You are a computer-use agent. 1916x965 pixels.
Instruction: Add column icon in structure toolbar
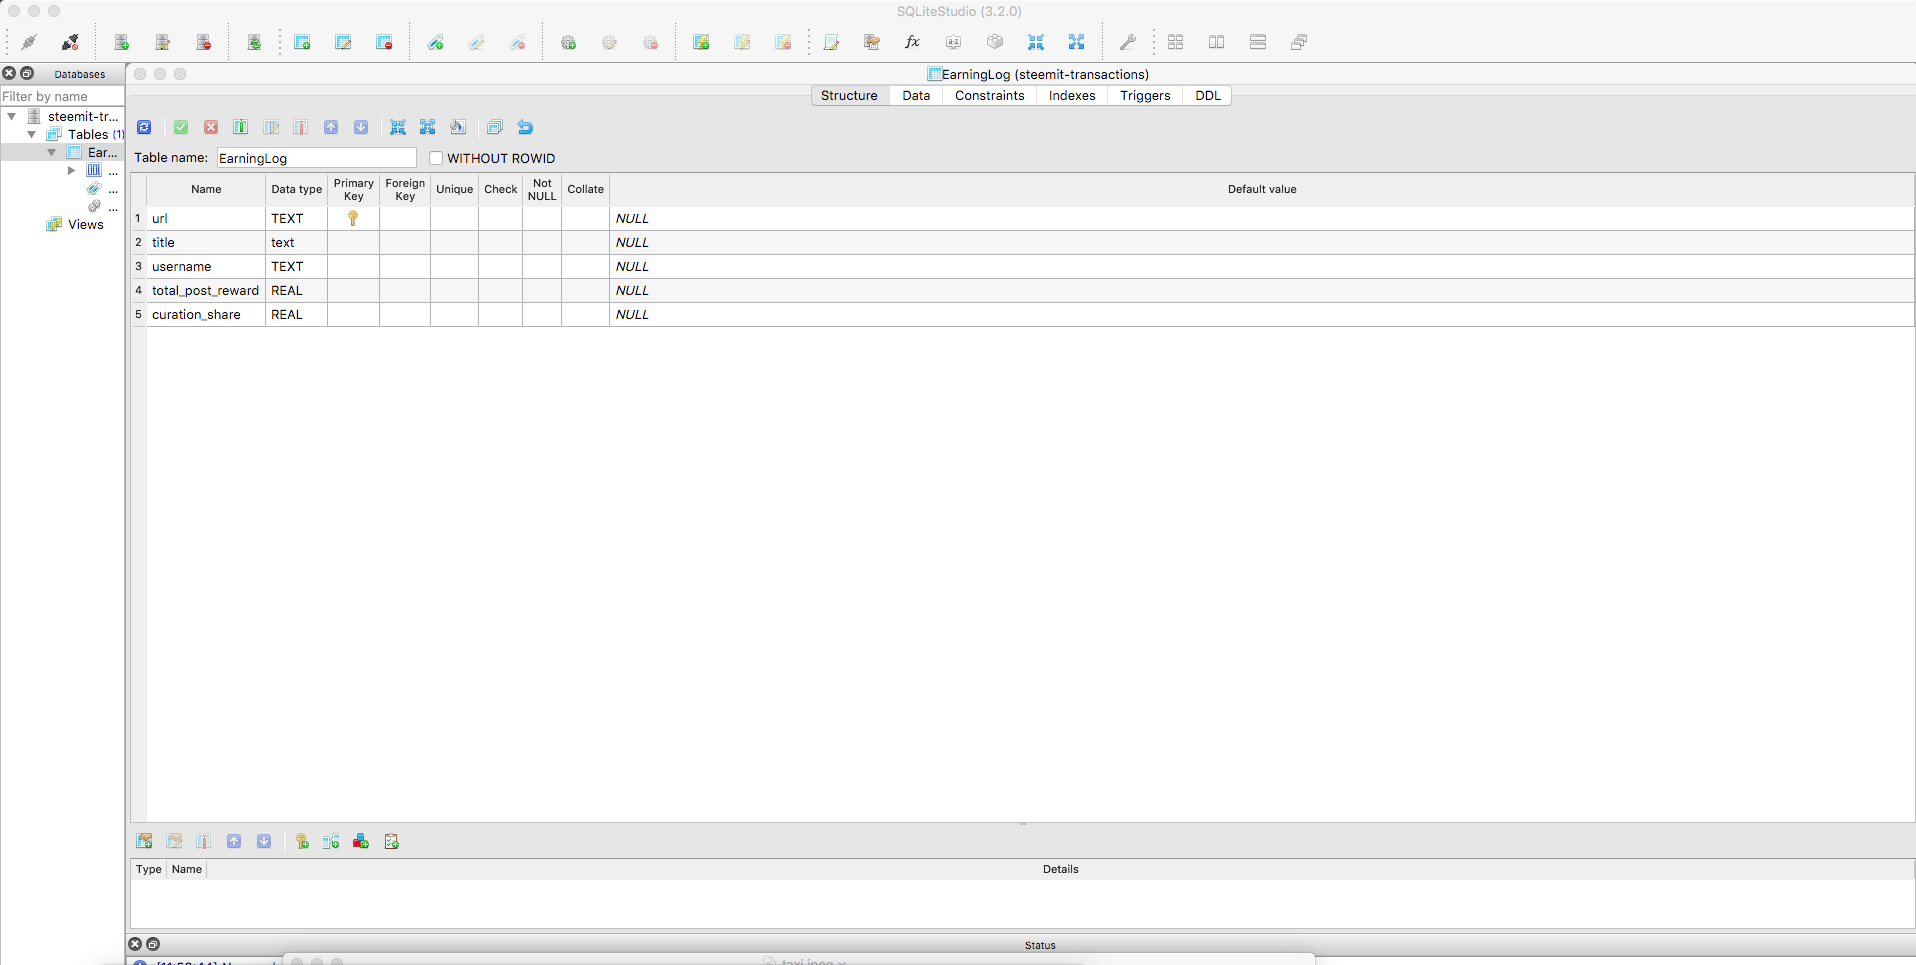click(241, 127)
